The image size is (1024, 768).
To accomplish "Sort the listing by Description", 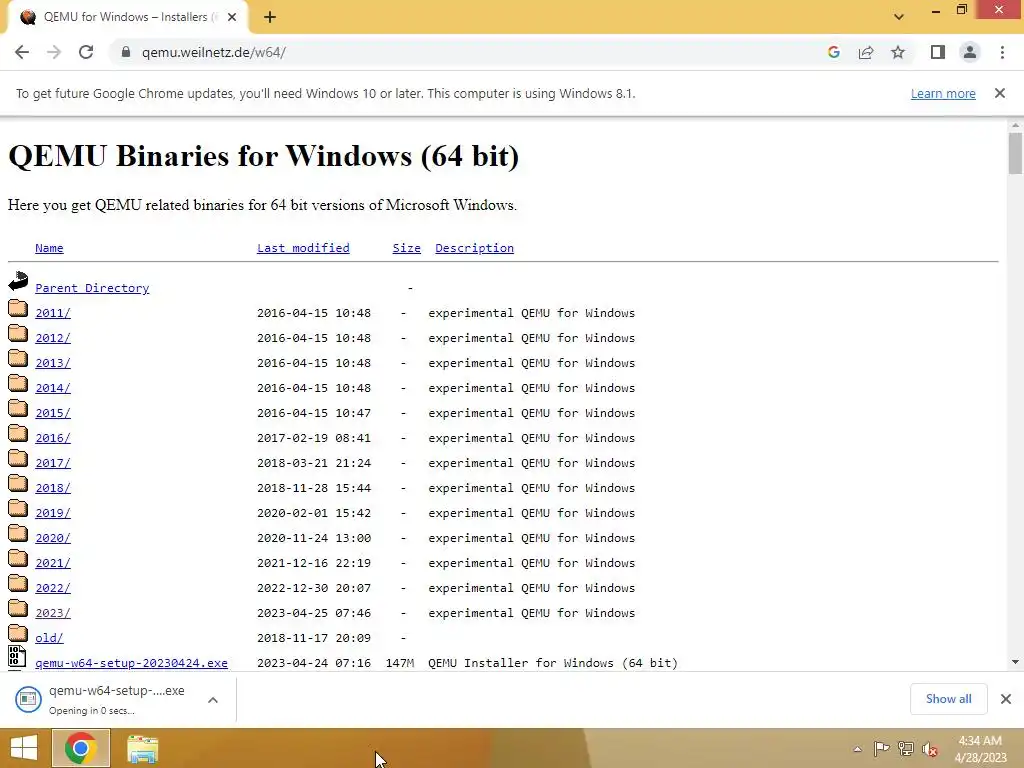I will click(x=474, y=248).
